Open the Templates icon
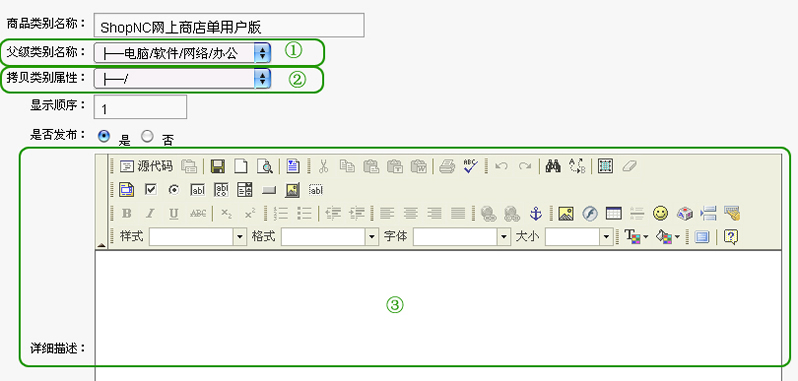 pos(293,166)
